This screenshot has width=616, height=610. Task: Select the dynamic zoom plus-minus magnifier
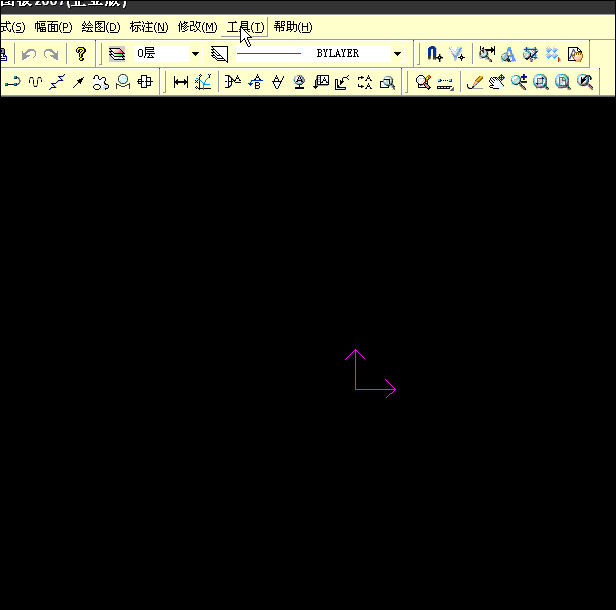coord(519,82)
